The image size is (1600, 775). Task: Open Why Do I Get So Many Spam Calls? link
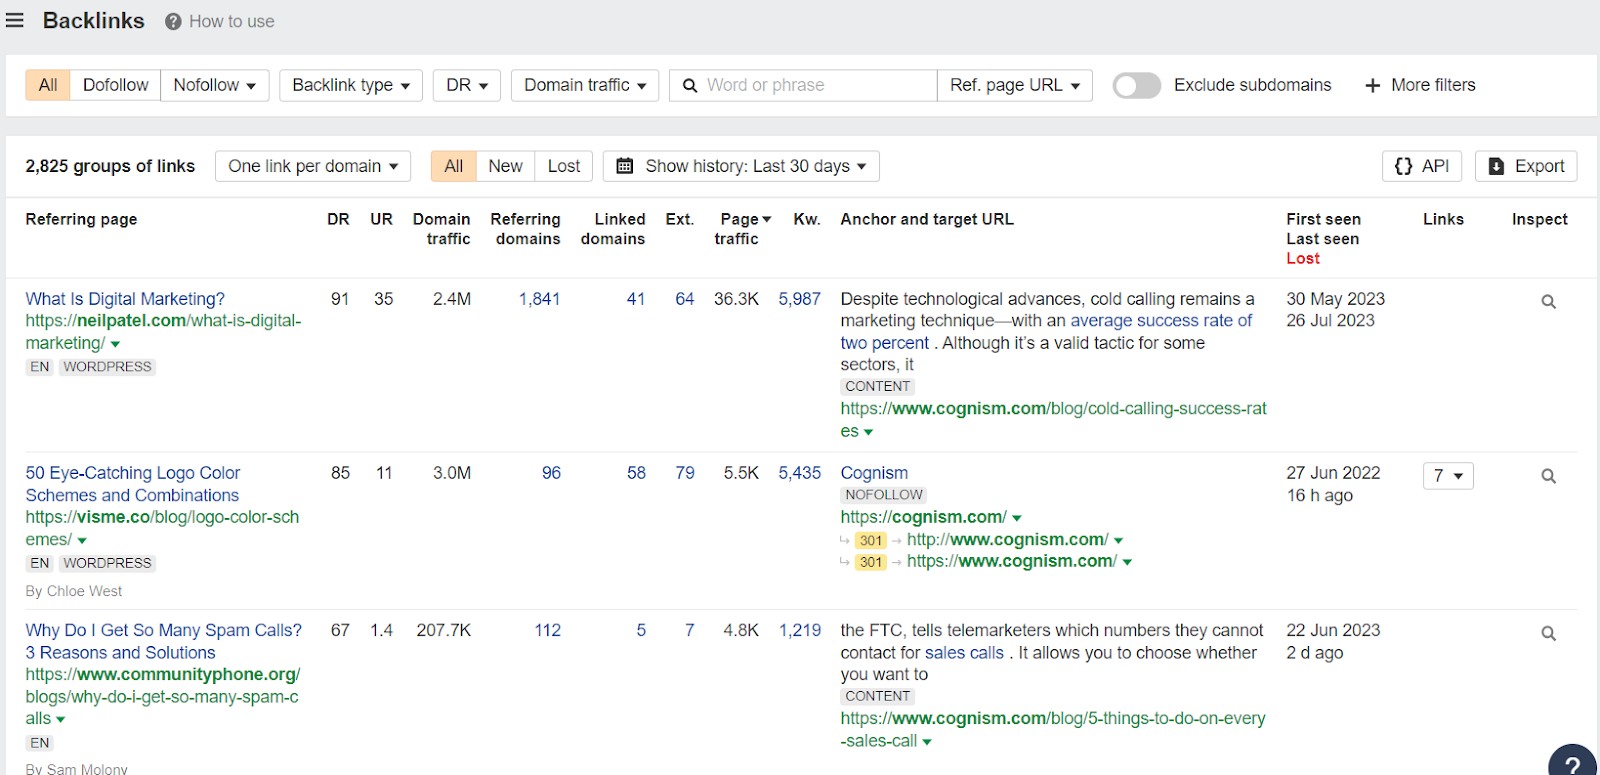tap(164, 642)
